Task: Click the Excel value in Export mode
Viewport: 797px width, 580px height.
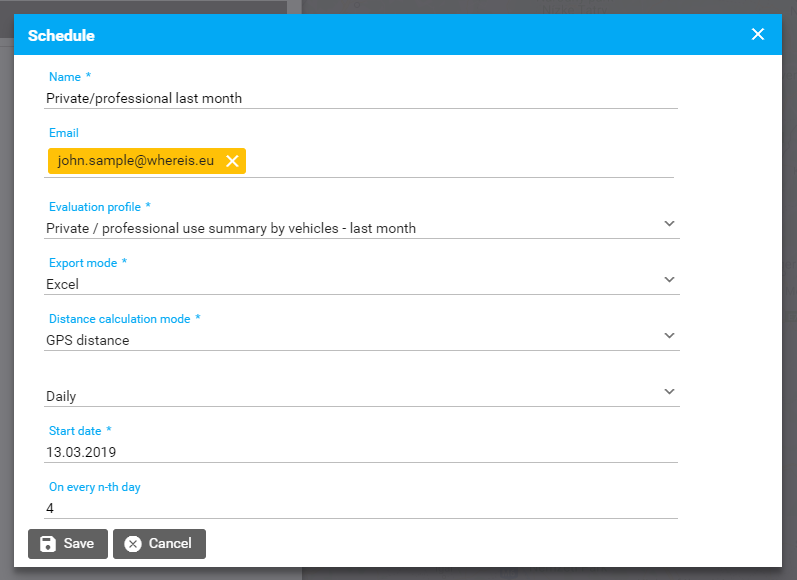Action: pos(63,284)
